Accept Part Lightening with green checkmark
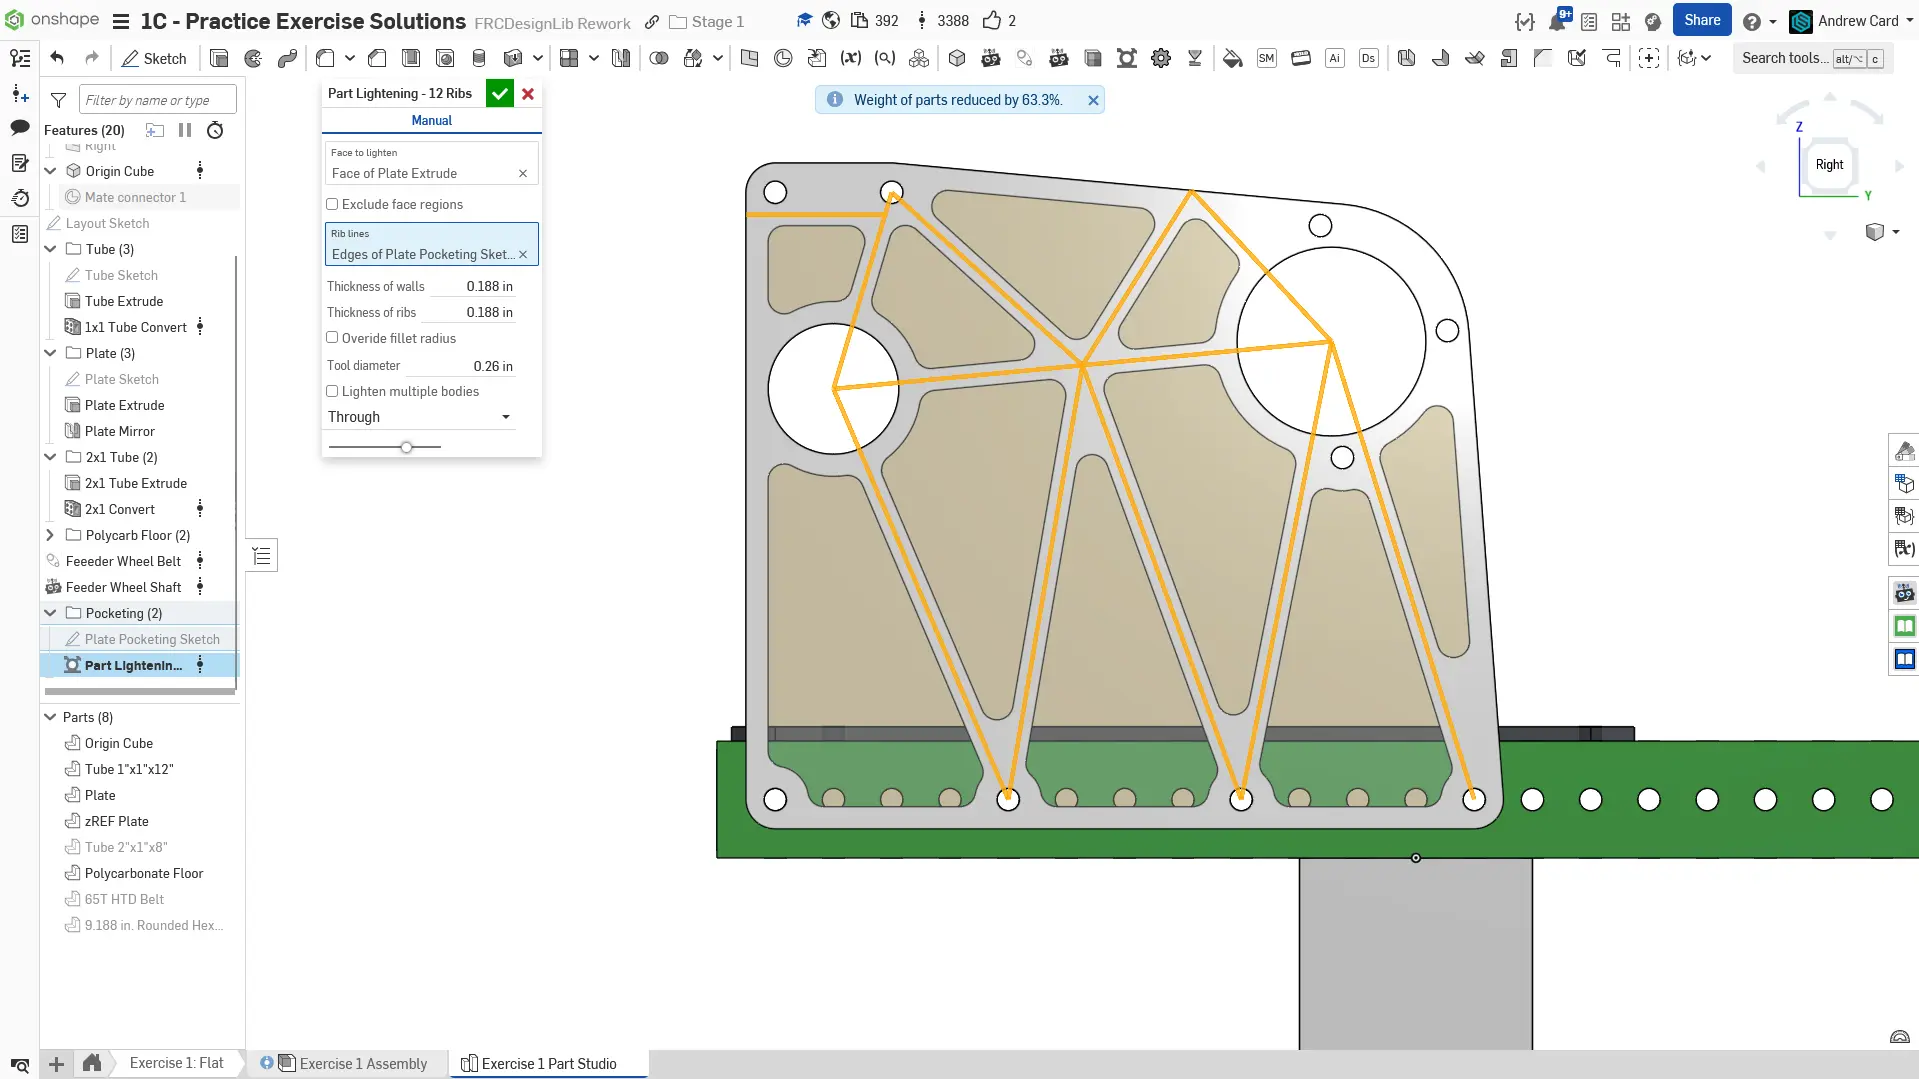Screen dimensions: 1919x1079 pos(499,94)
